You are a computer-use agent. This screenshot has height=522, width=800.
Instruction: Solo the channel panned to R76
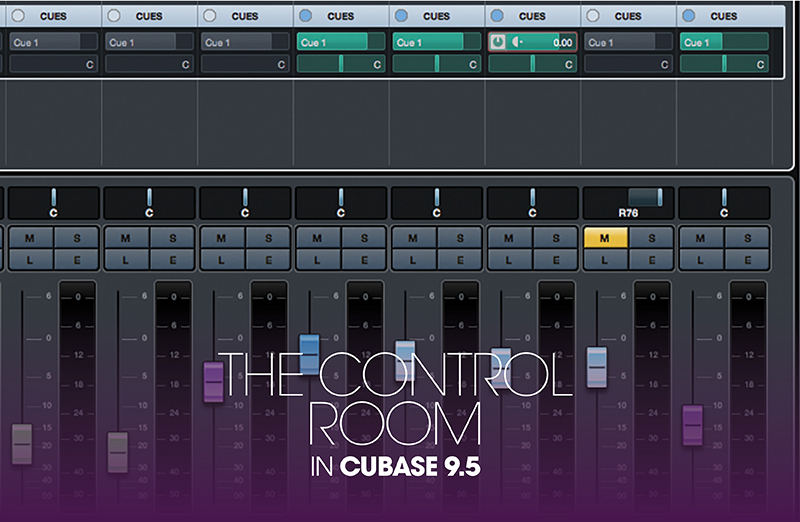651,239
